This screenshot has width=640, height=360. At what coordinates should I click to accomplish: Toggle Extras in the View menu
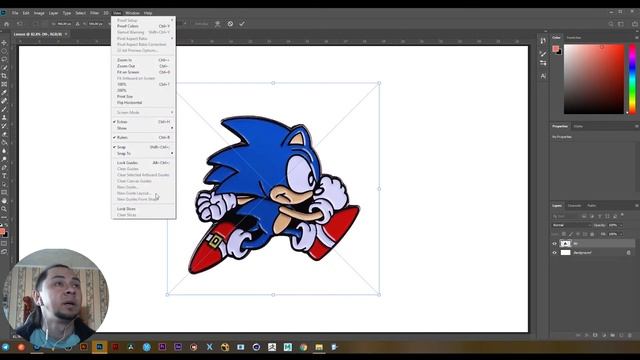tap(143, 122)
